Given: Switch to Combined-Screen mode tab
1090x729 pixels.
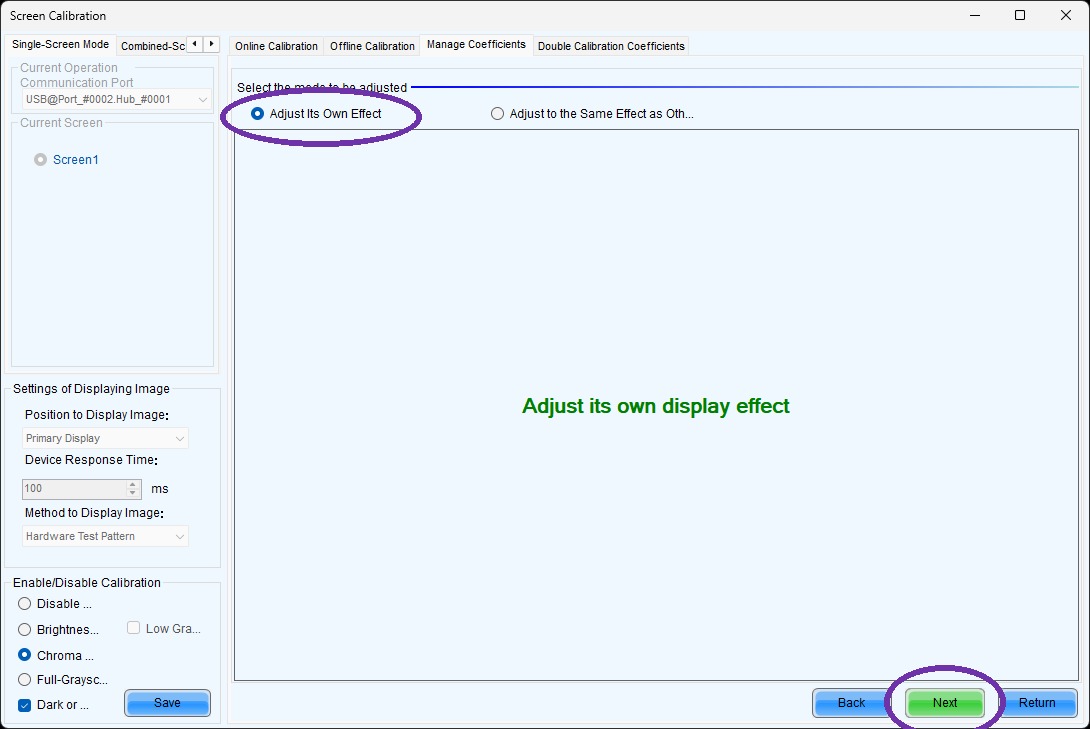Looking at the screenshot, I should point(152,46).
